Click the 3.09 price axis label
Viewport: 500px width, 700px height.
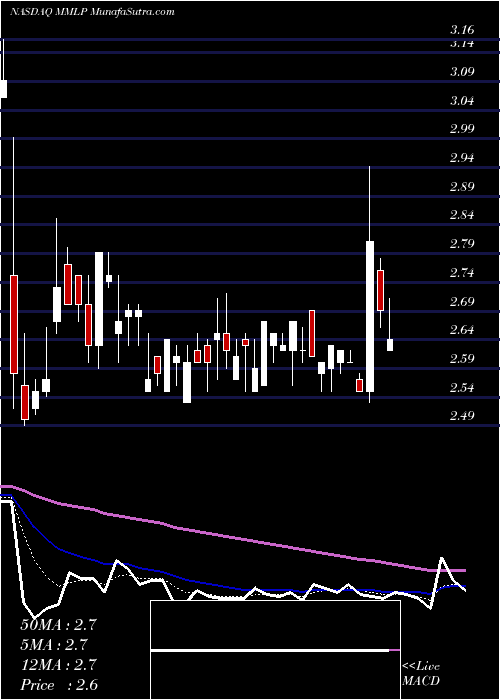point(462,71)
